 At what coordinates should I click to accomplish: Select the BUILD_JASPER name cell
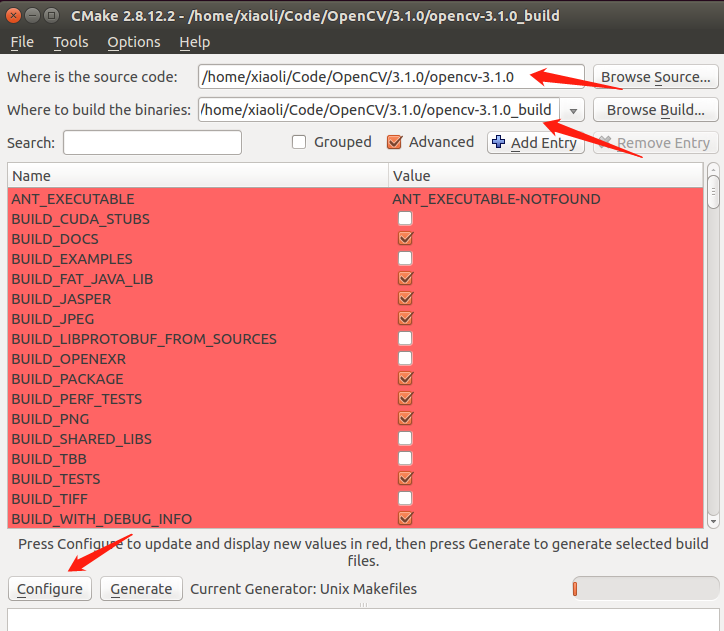pos(61,299)
